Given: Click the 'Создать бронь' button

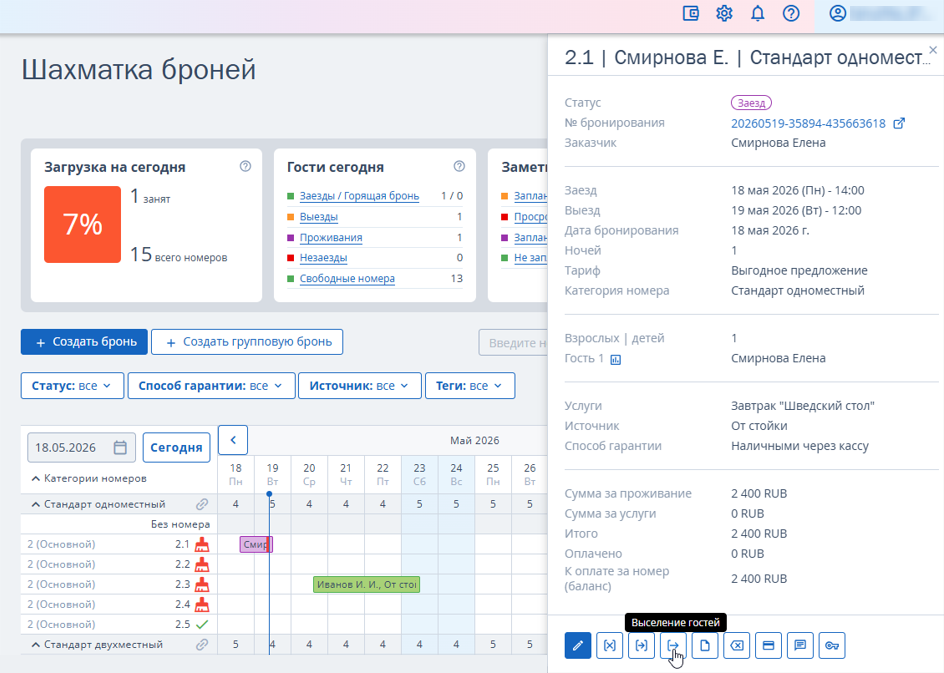Looking at the screenshot, I should coord(84,342).
